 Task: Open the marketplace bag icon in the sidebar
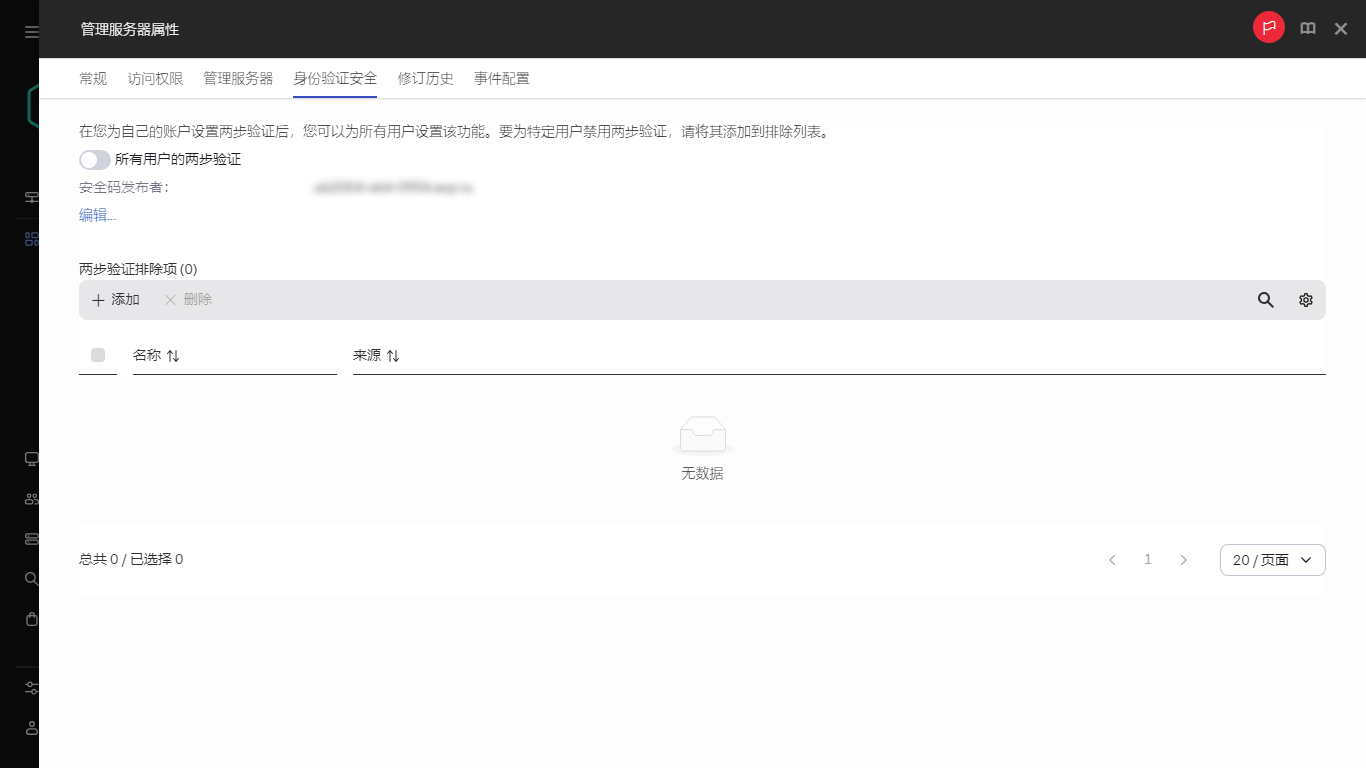(29, 619)
